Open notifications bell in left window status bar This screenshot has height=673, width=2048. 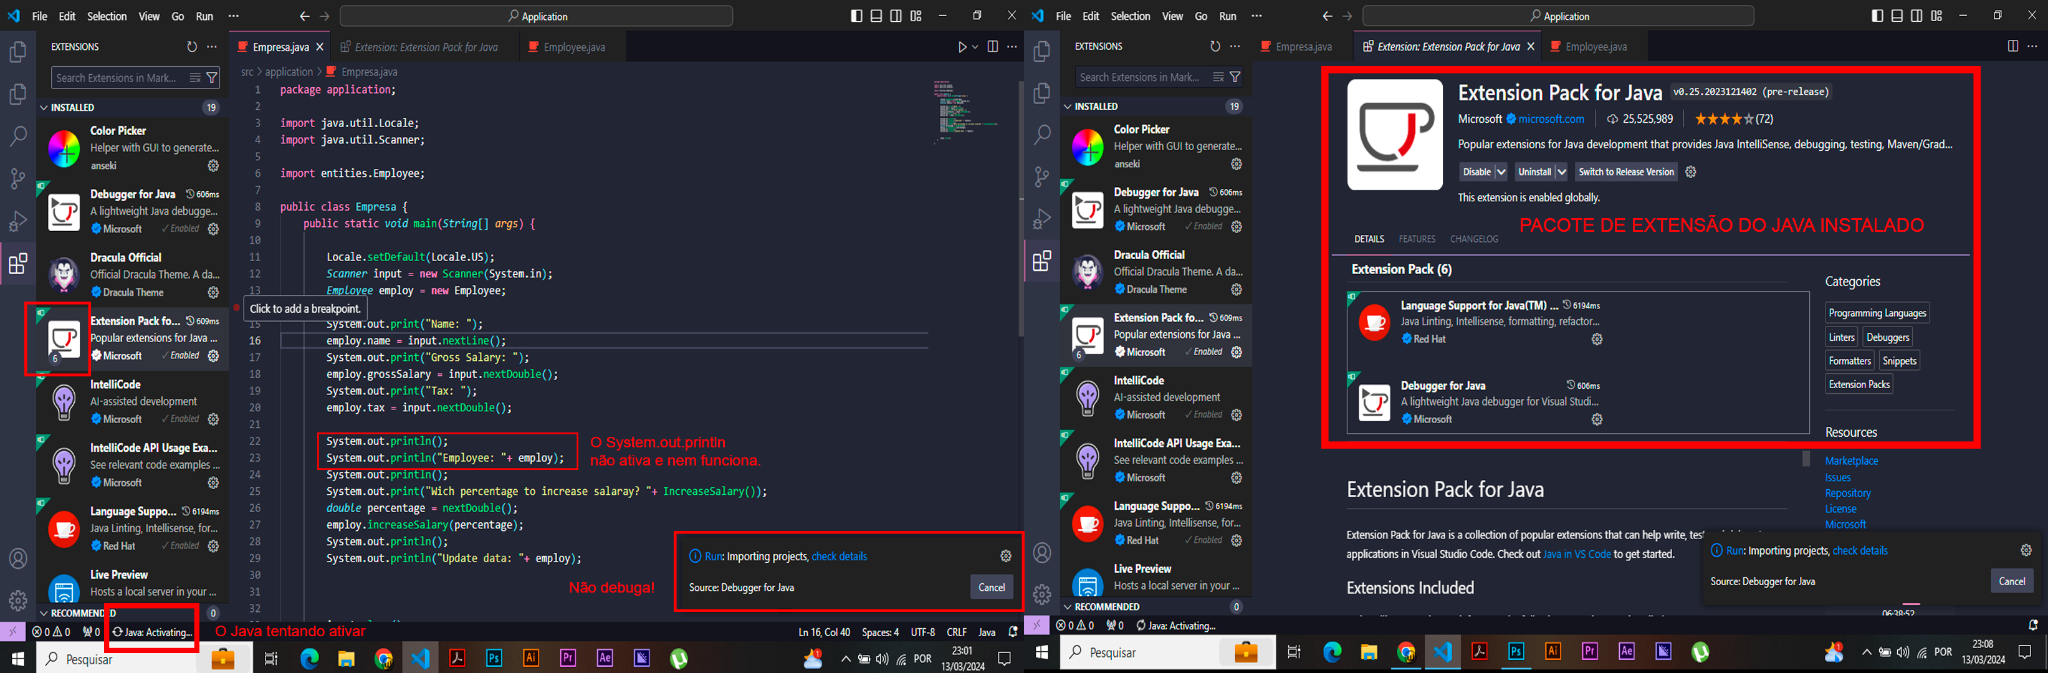[1013, 632]
